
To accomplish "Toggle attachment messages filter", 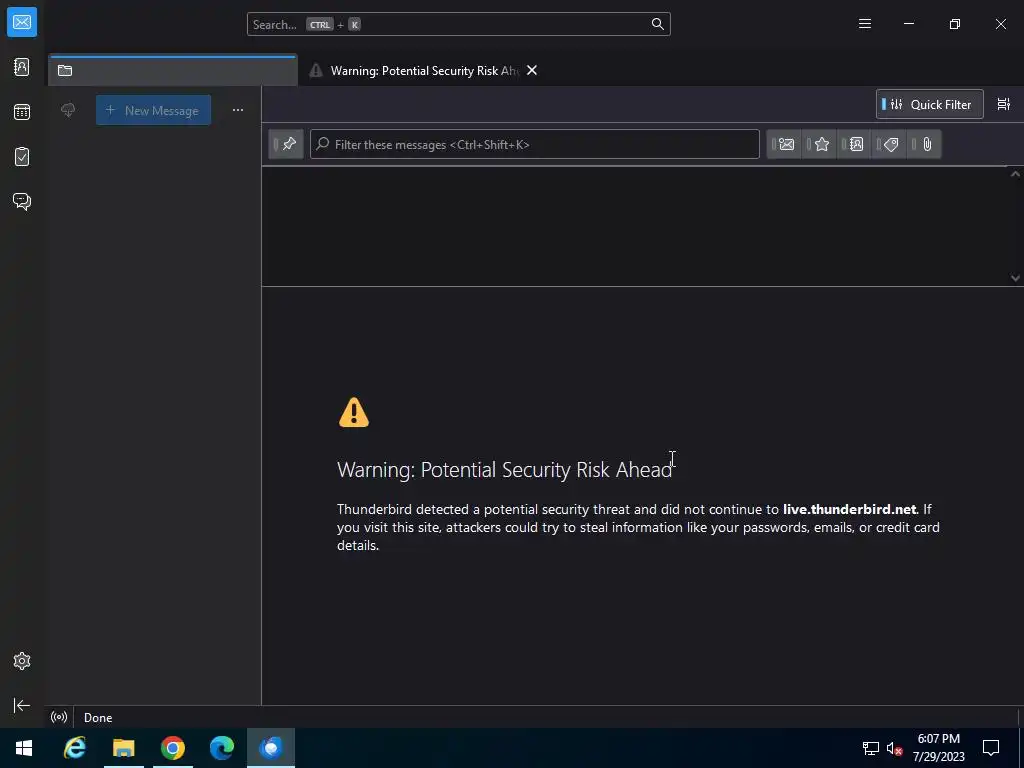I will click(925, 144).
